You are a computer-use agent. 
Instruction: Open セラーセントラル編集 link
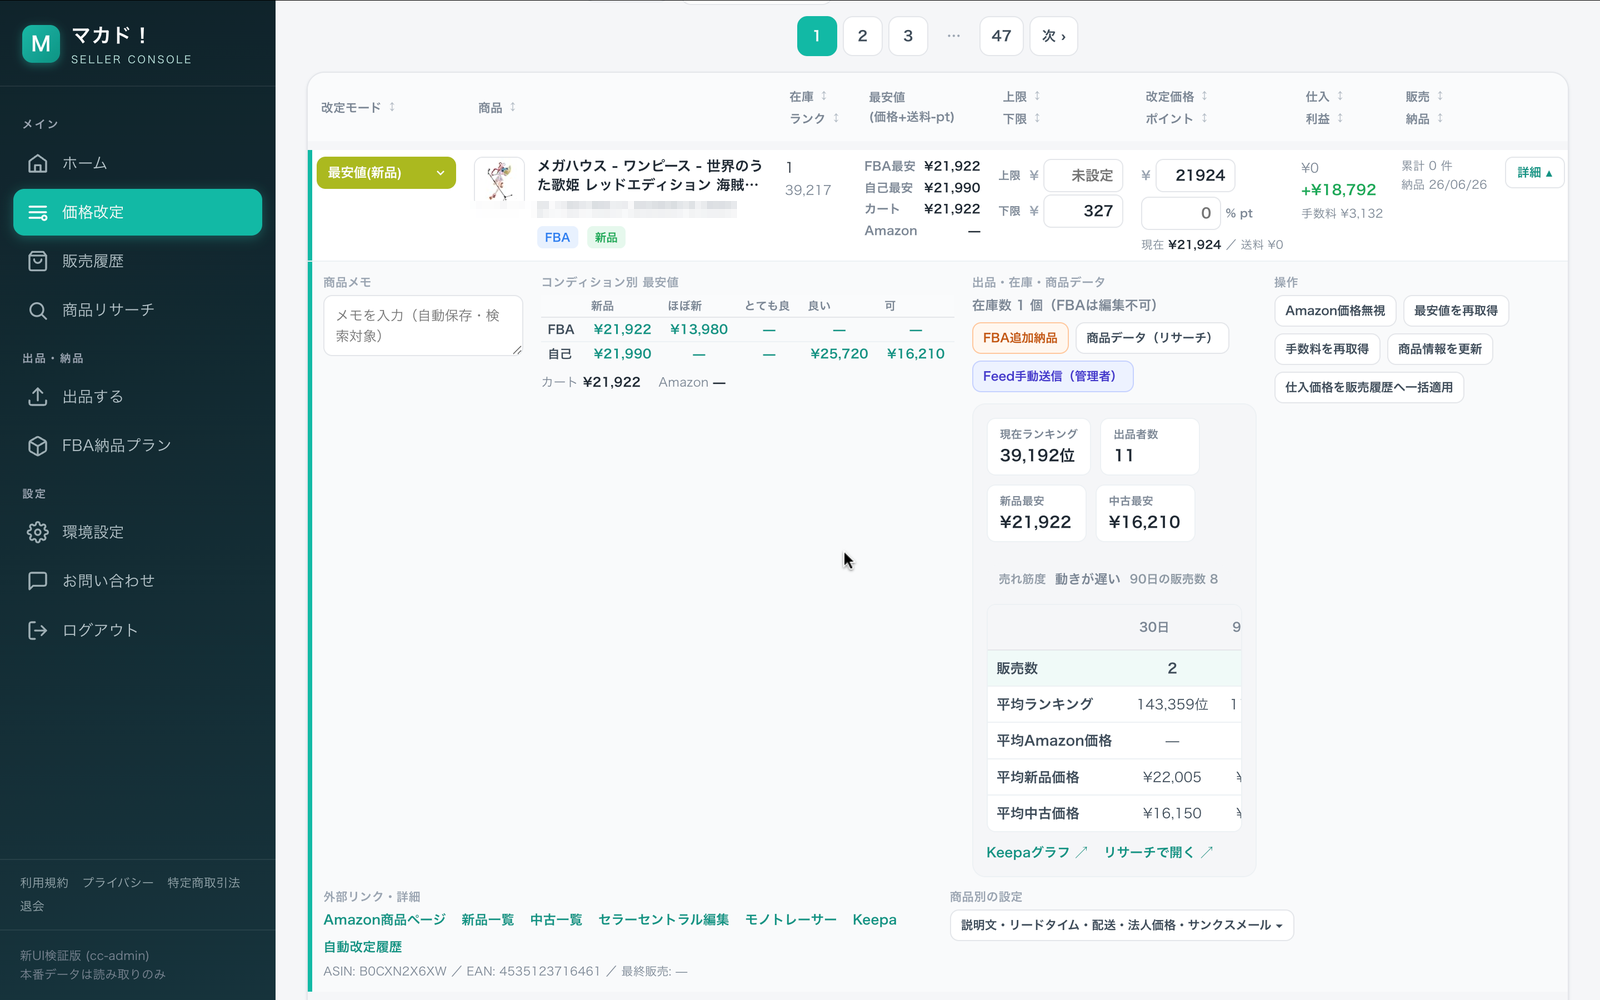(x=663, y=920)
